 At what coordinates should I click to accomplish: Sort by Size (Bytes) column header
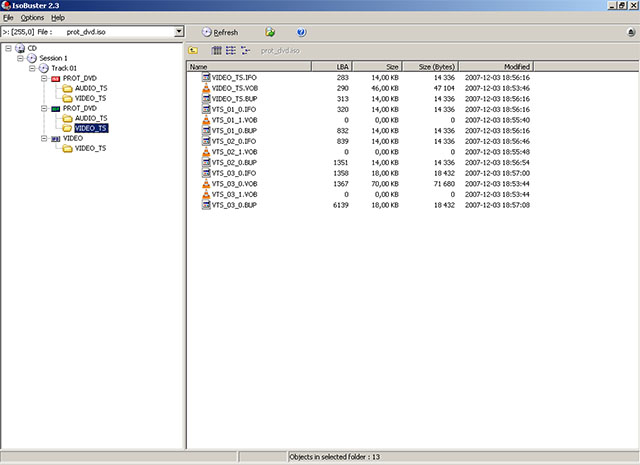click(431, 67)
